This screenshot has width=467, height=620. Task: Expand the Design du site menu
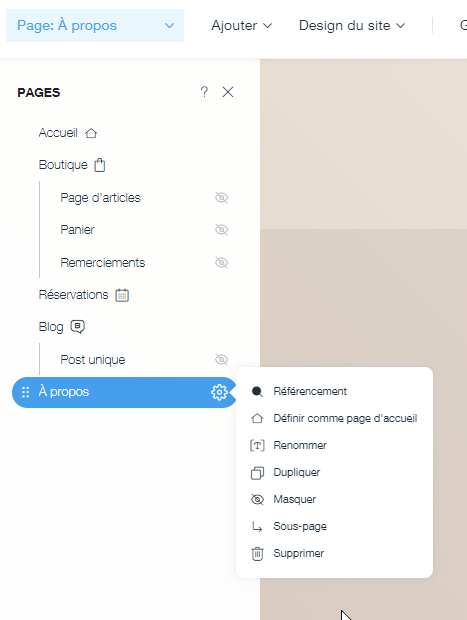[352, 26]
